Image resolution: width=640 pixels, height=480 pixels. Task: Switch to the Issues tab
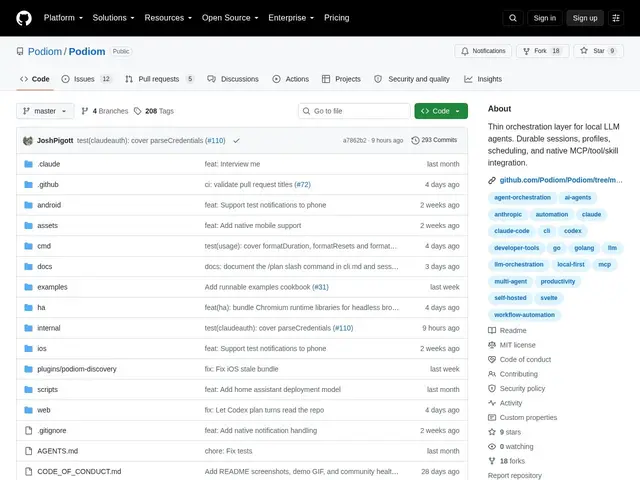(x=86, y=79)
